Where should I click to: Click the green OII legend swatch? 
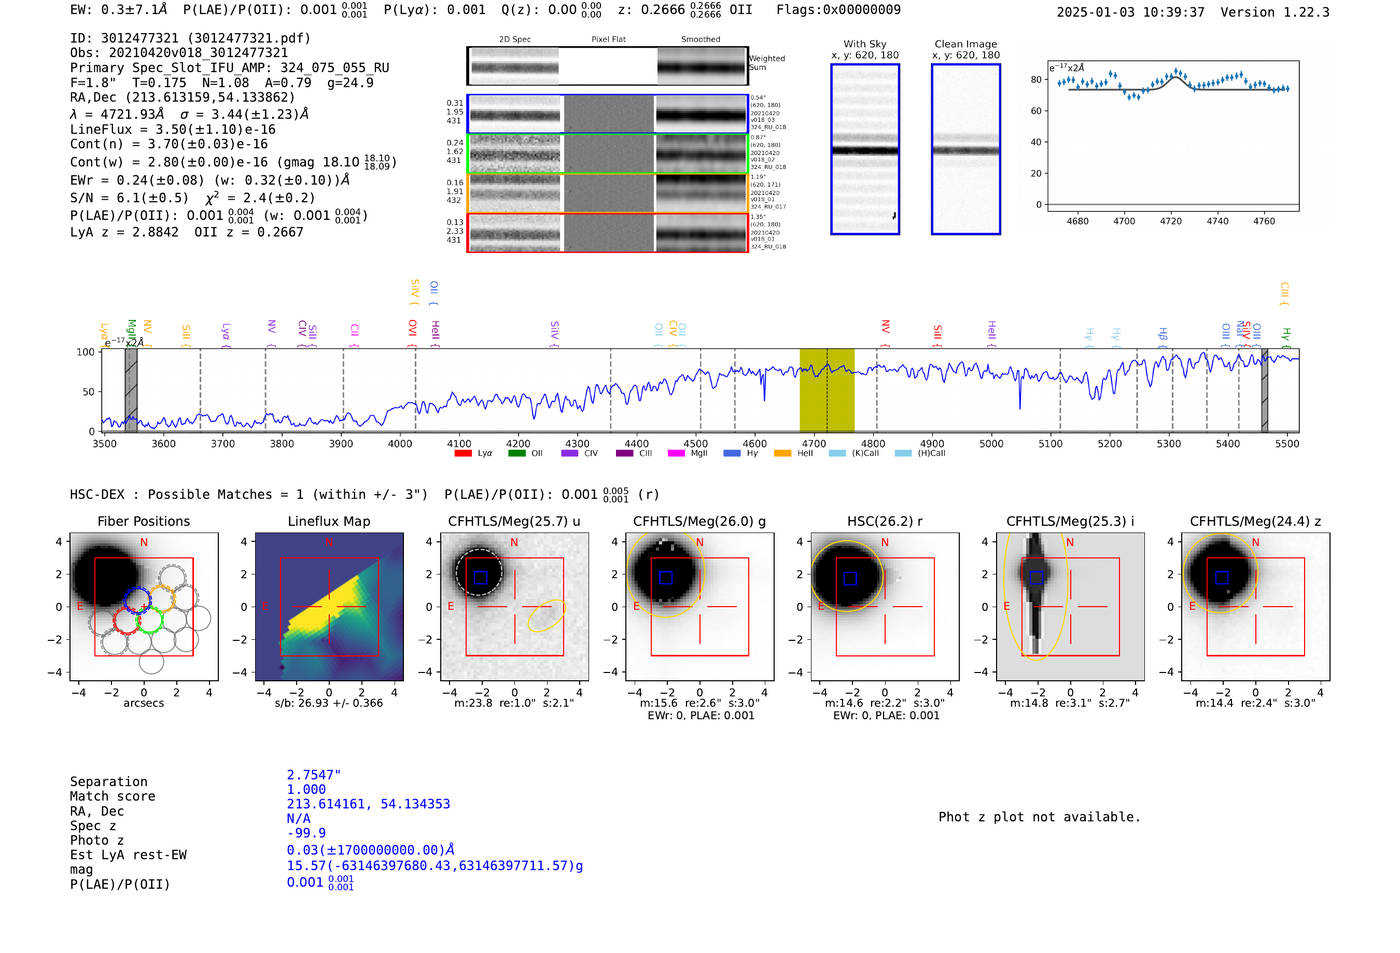(517, 453)
